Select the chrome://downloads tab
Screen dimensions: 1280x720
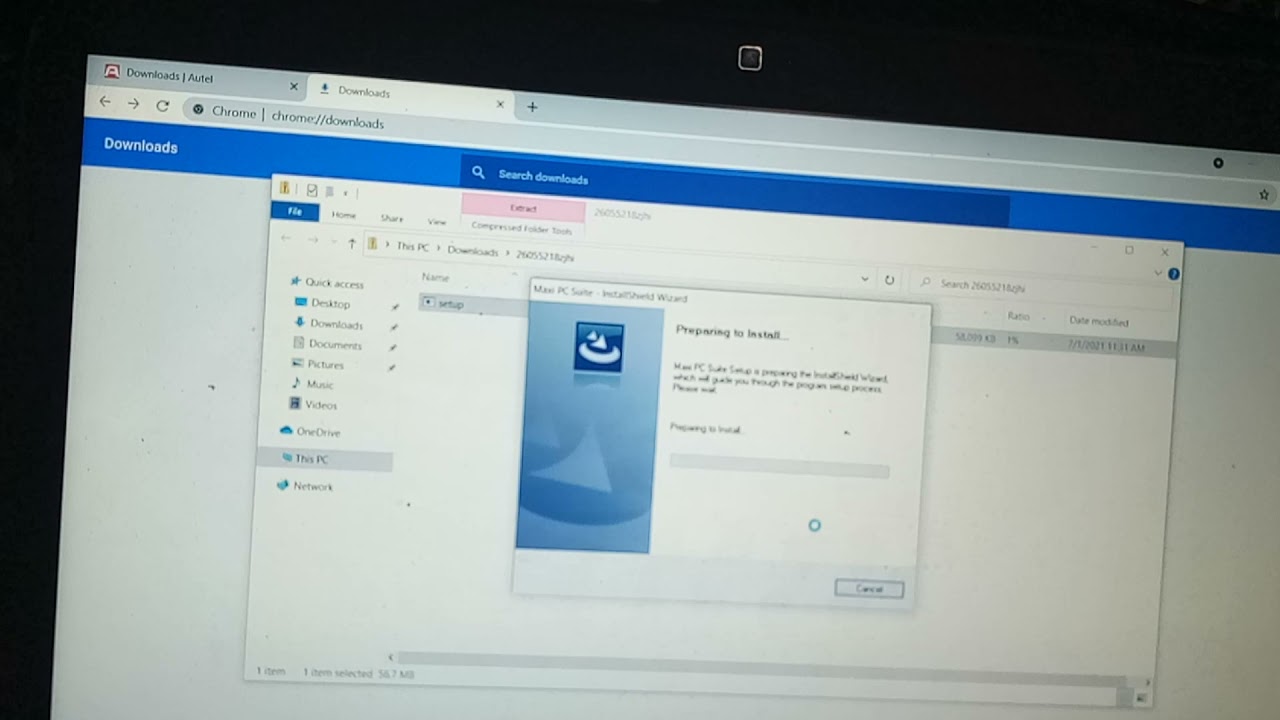[x=410, y=94]
